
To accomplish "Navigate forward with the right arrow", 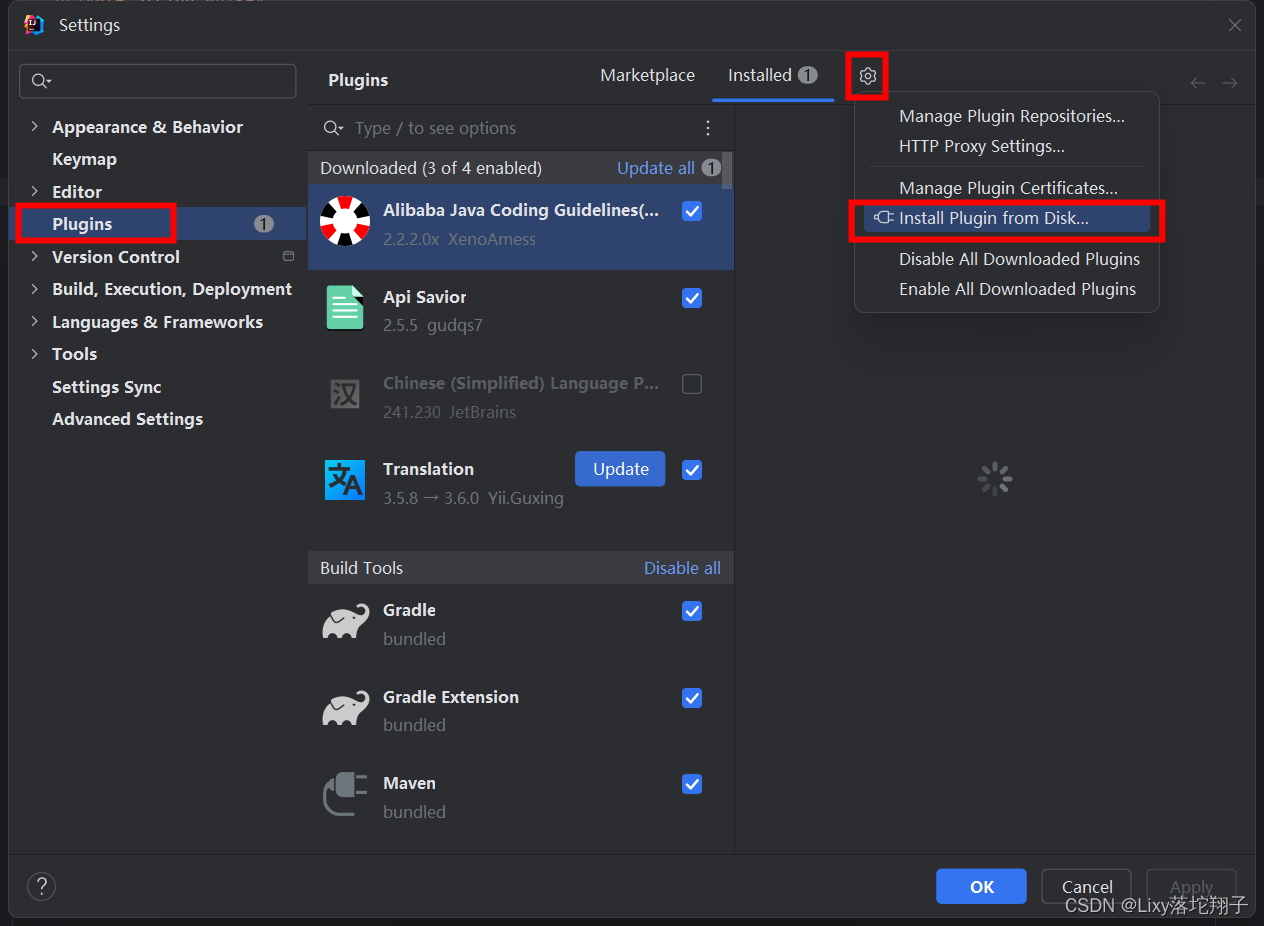I will [1230, 83].
